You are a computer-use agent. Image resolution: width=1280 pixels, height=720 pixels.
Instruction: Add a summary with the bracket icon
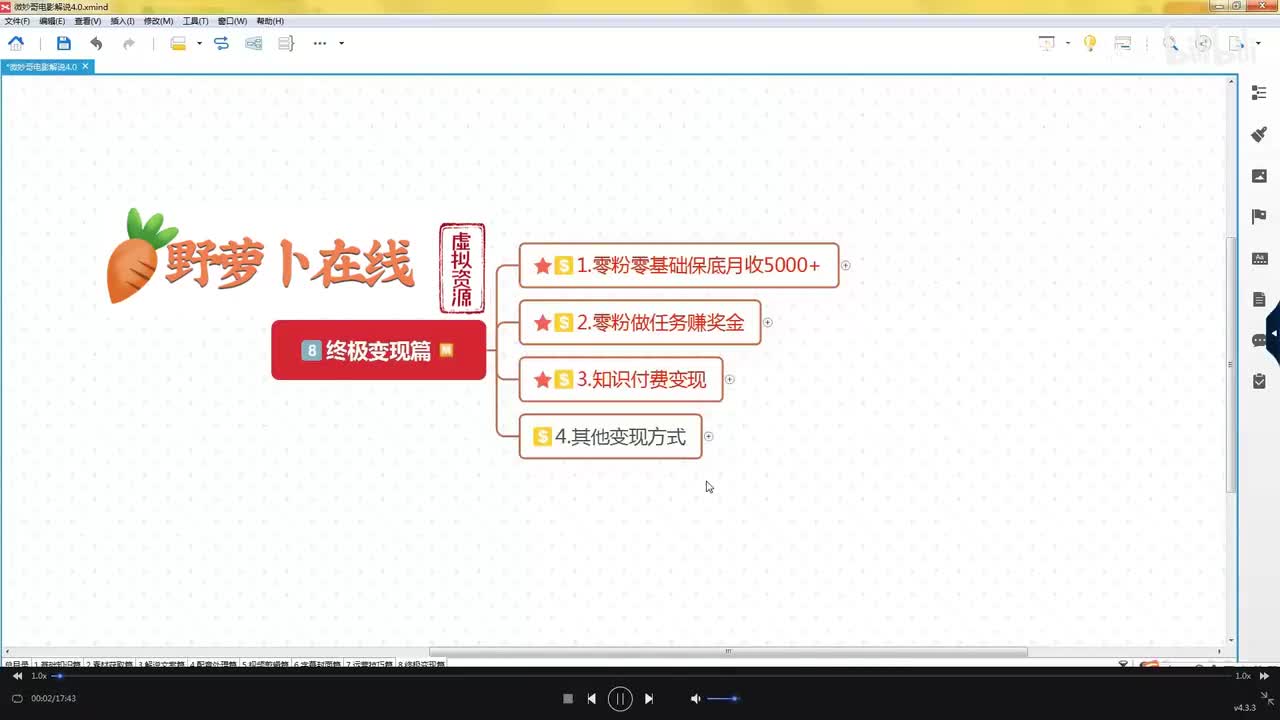286,43
